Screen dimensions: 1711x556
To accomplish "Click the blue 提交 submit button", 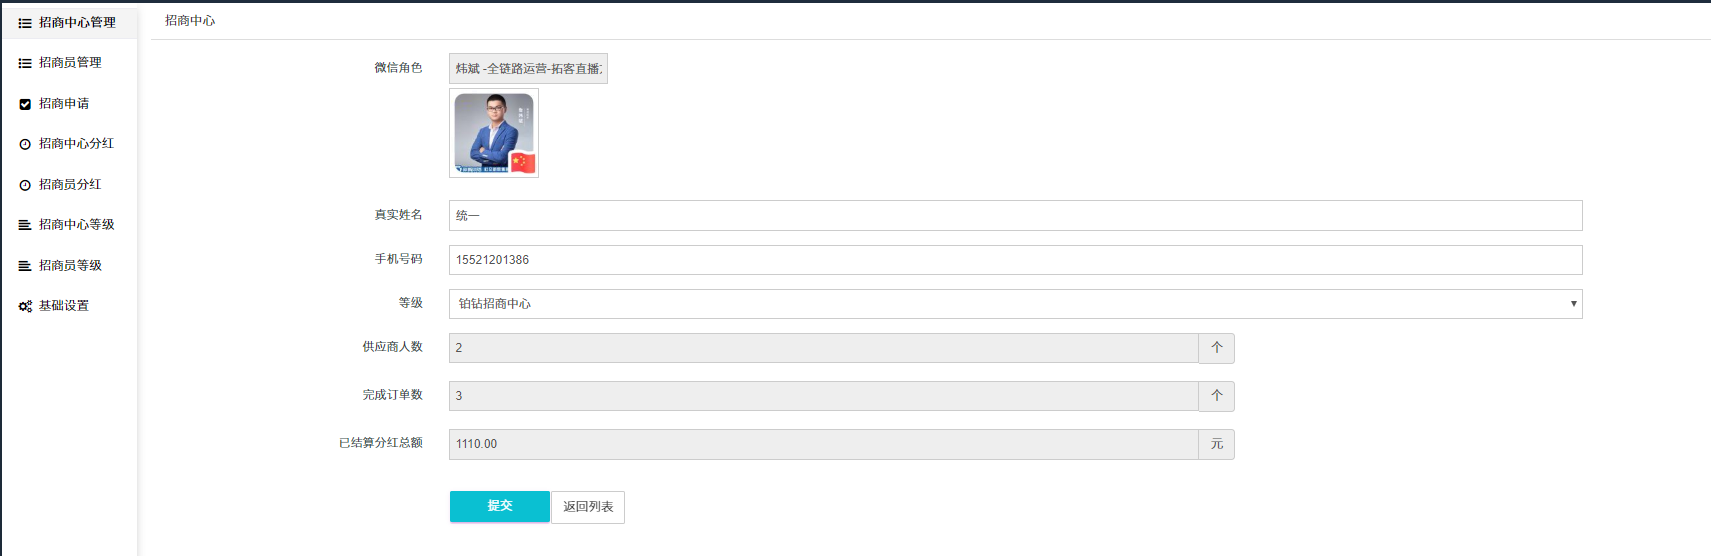I will (x=499, y=506).
